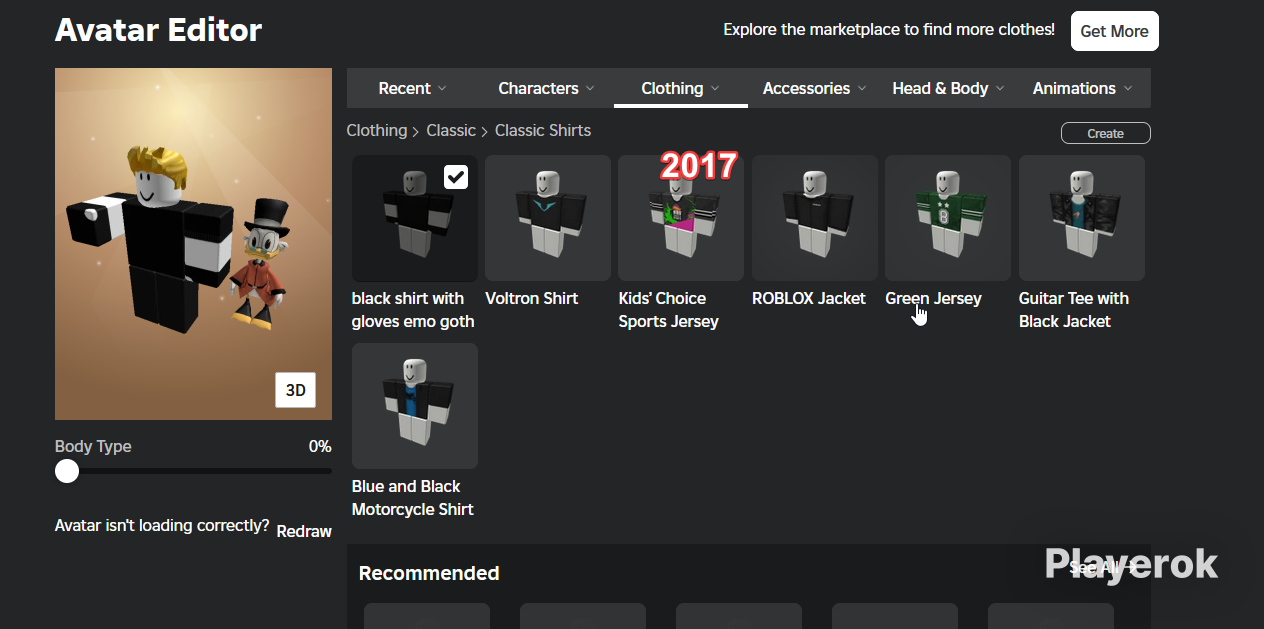The height and width of the screenshot is (629, 1264).
Task: Open the Animations tab dropdown
Action: pyautogui.click(x=1083, y=88)
